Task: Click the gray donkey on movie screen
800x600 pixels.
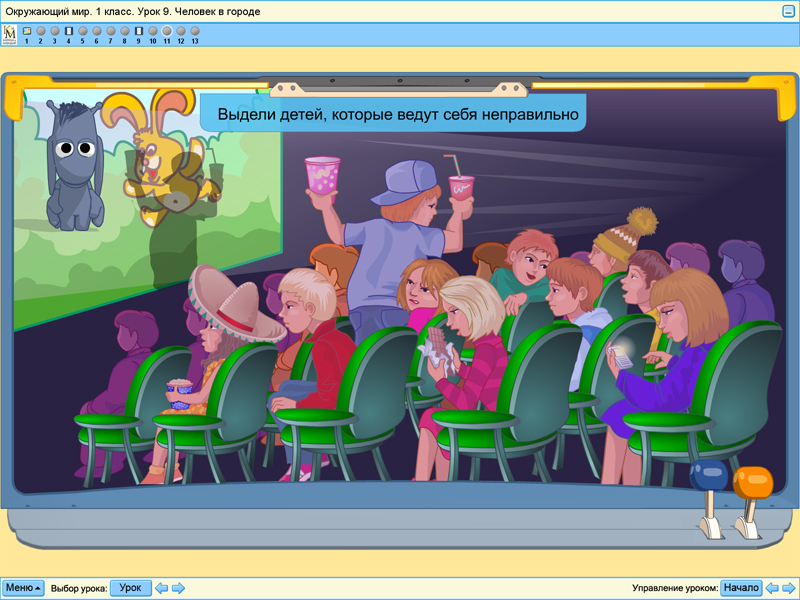Action: click(75, 166)
